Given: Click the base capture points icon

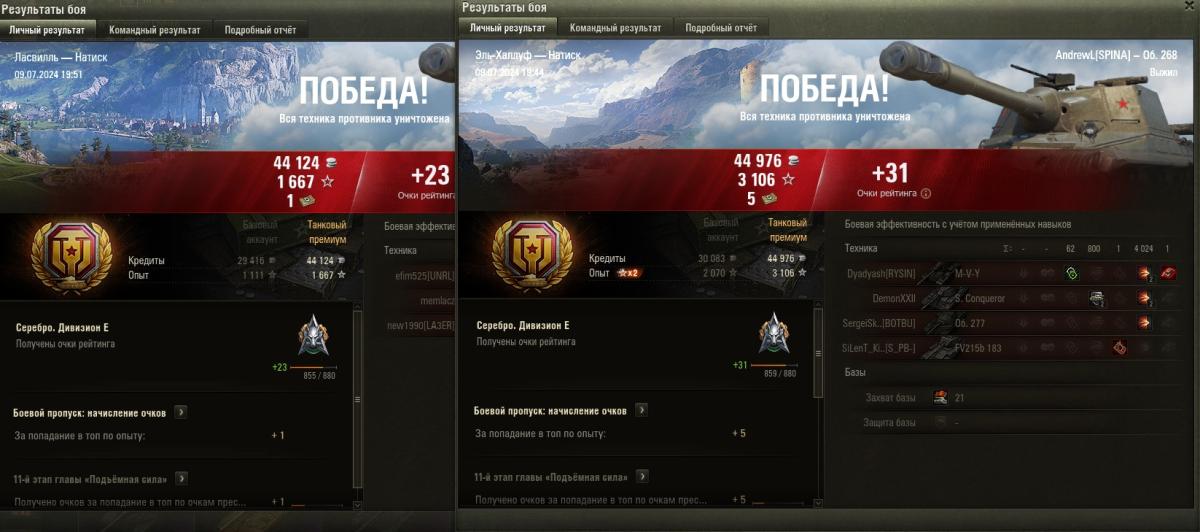Looking at the screenshot, I should pyautogui.click(x=940, y=398).
